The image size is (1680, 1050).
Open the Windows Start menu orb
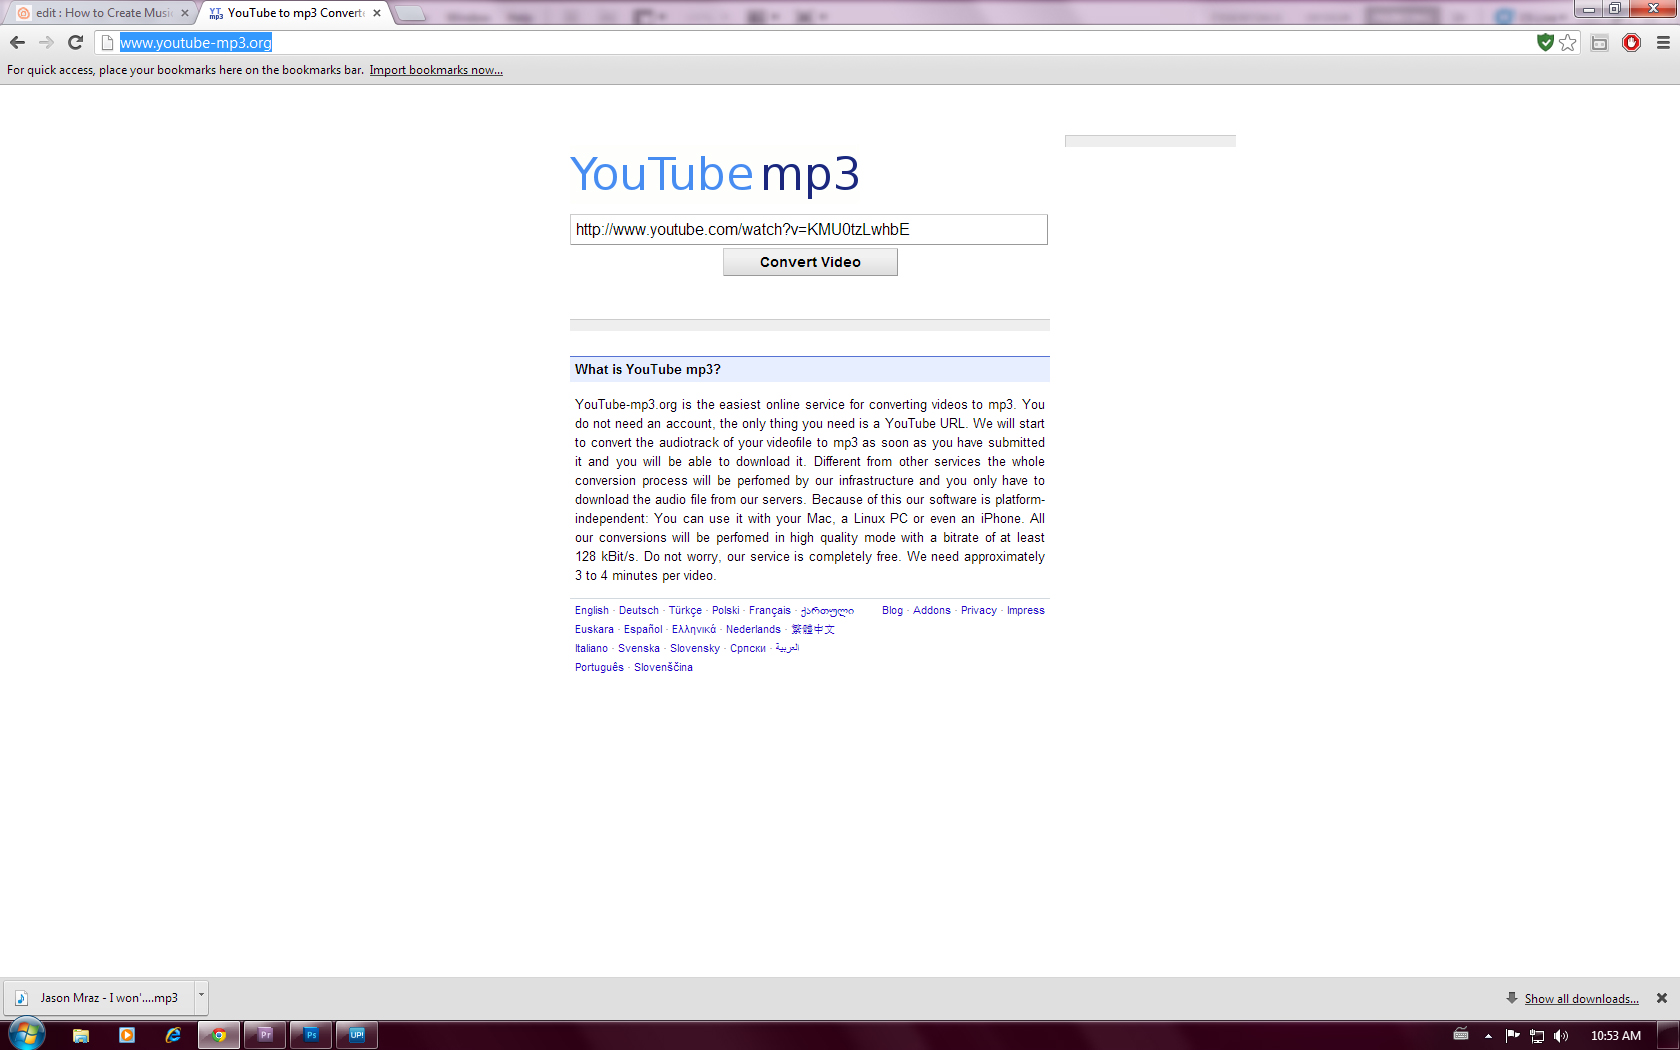[x=27, y=1034]
